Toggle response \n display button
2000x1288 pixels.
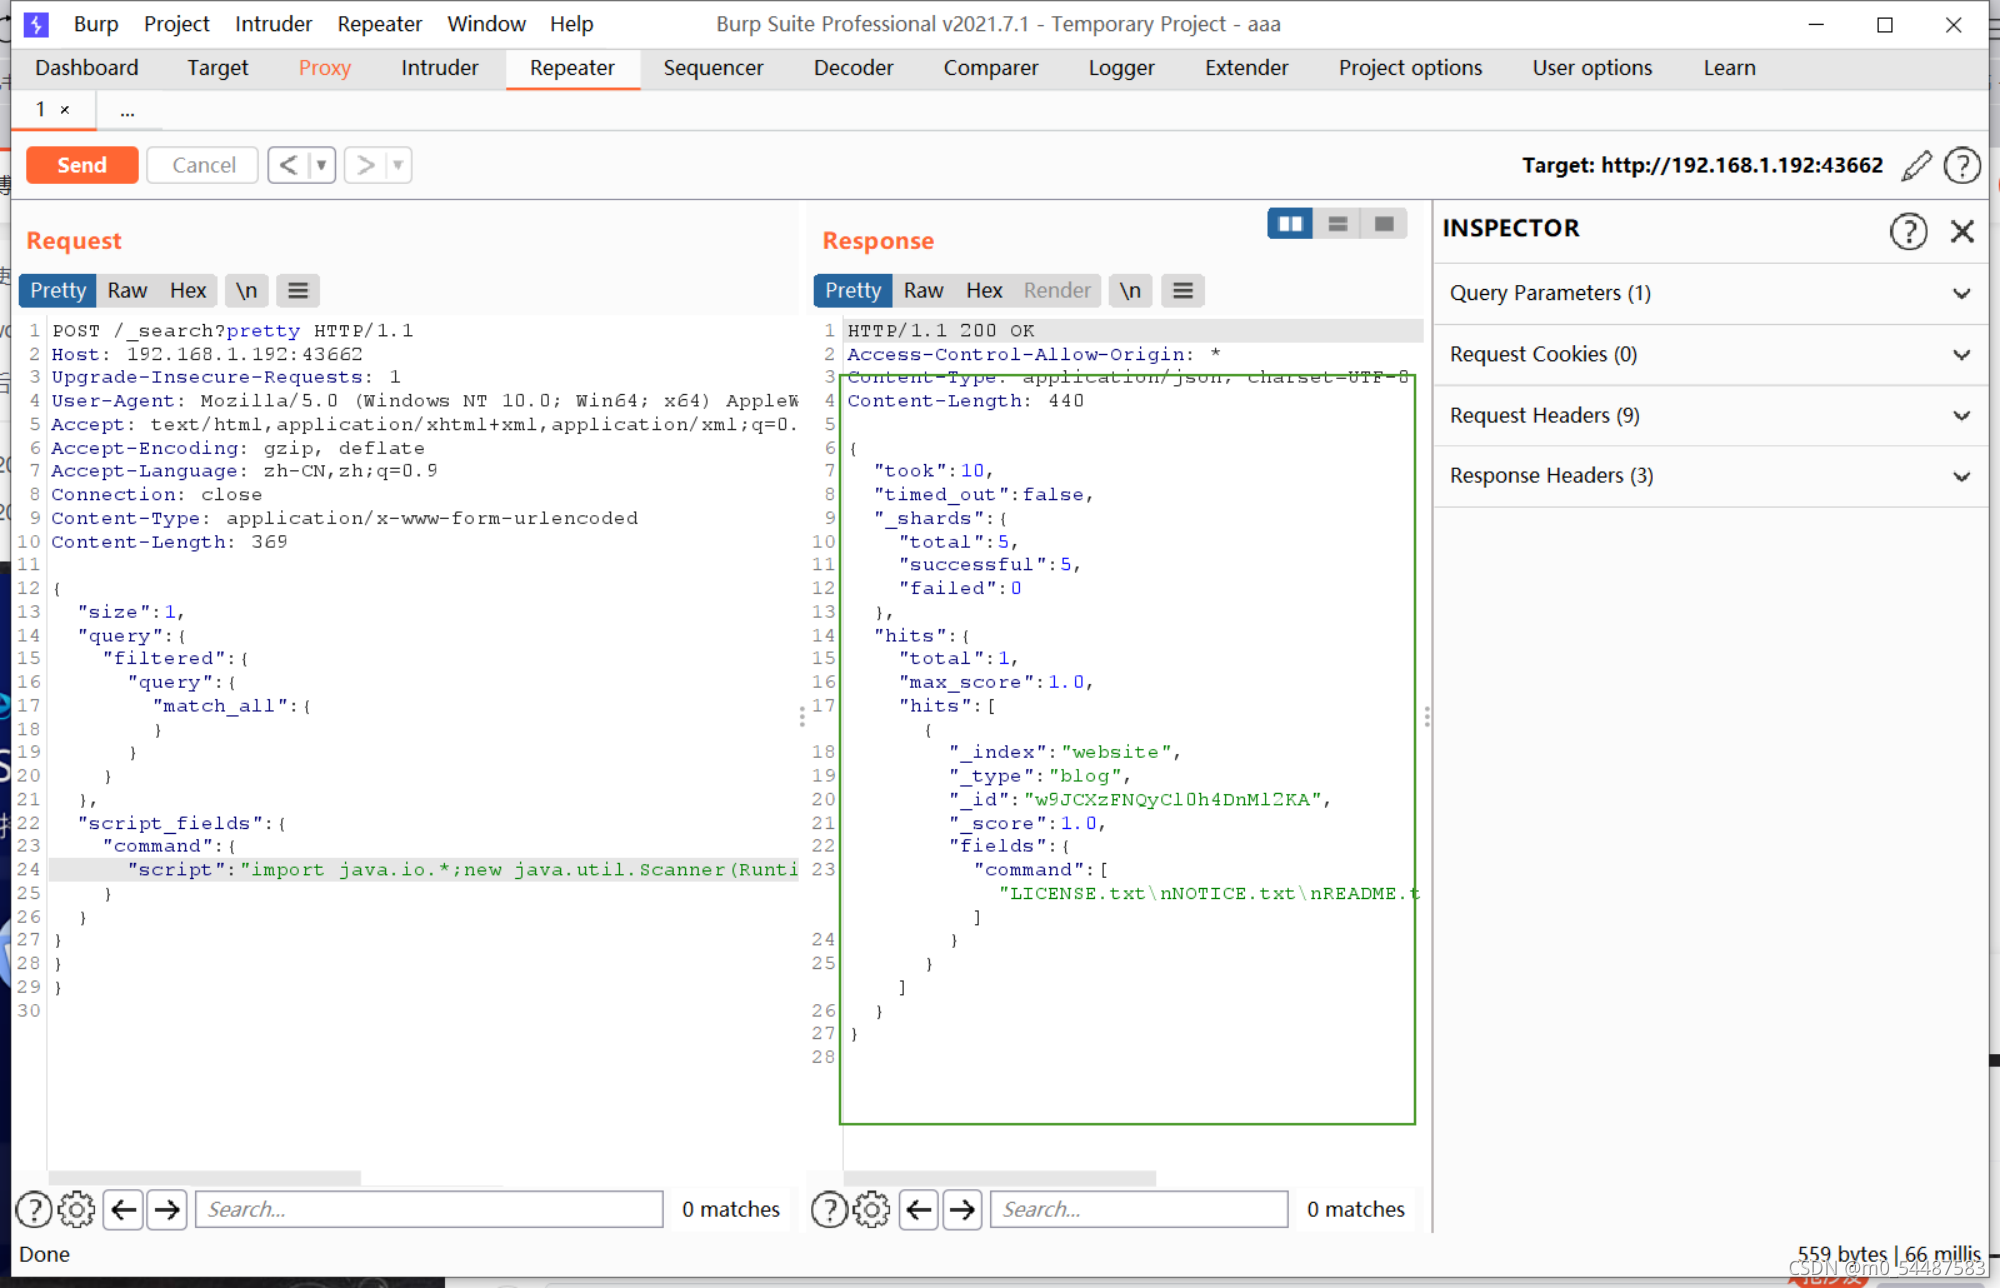pos(1130,291)
